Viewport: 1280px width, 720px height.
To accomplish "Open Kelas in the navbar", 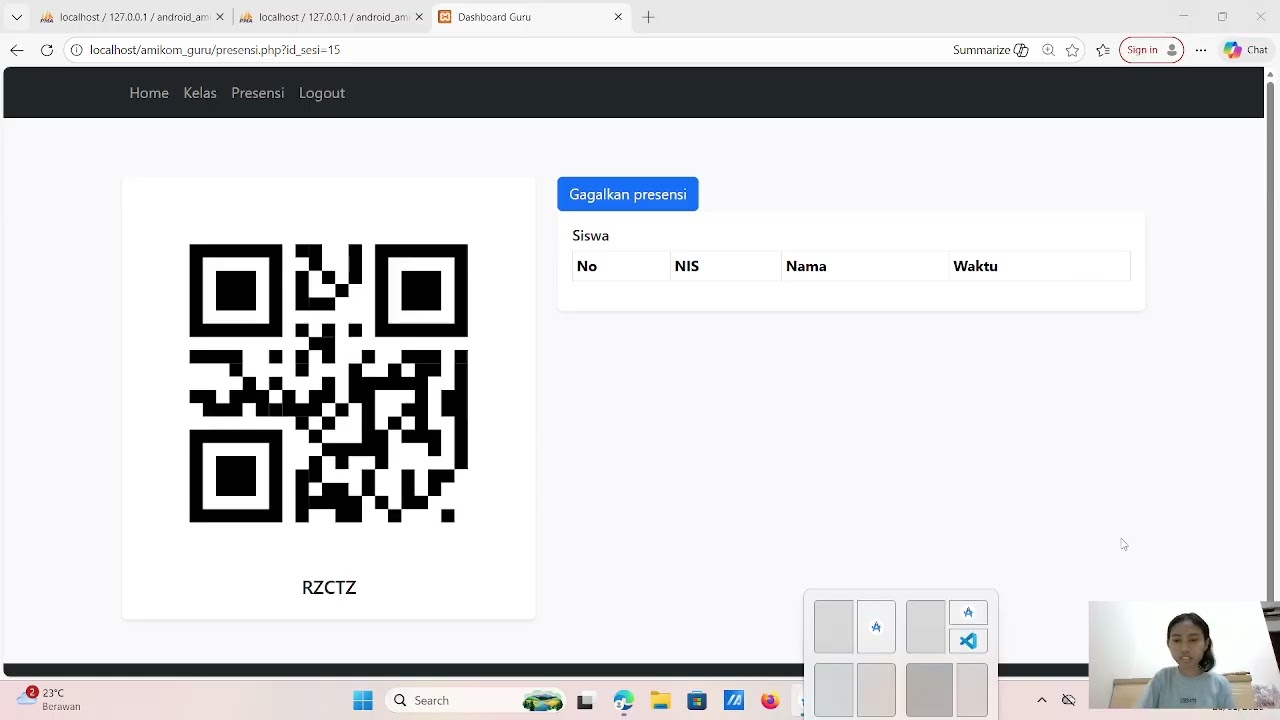I will click(200, 93).
